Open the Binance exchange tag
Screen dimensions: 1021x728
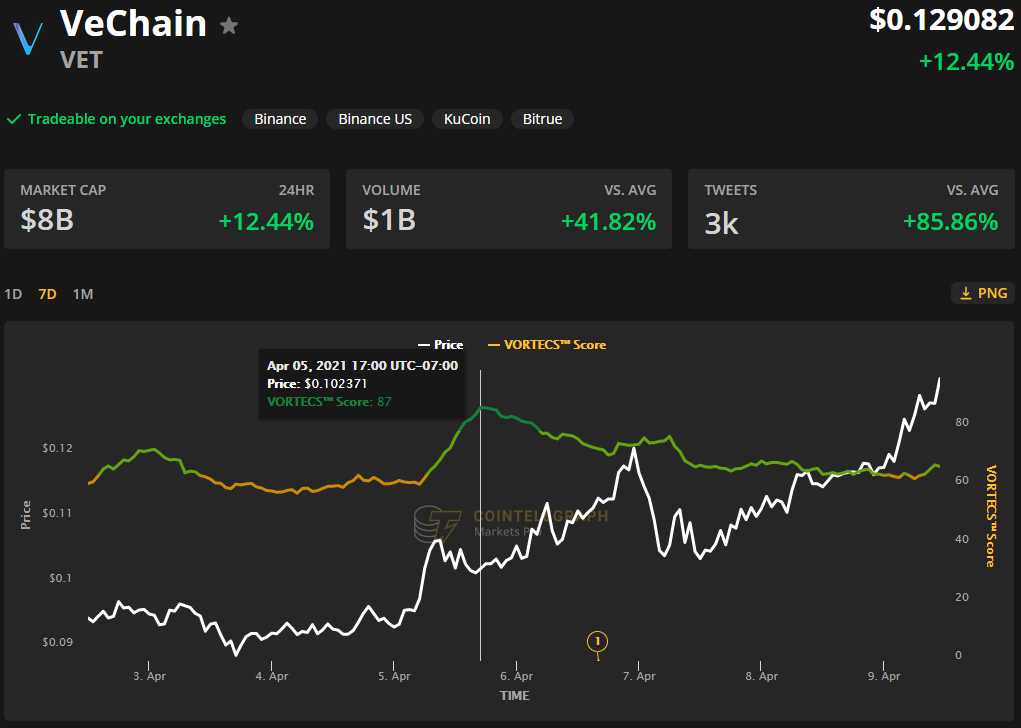pos(280,119)
